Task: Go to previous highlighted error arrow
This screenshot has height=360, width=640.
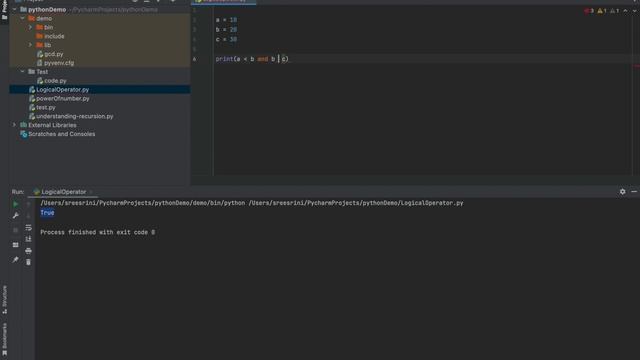Action: pos(625,11)
